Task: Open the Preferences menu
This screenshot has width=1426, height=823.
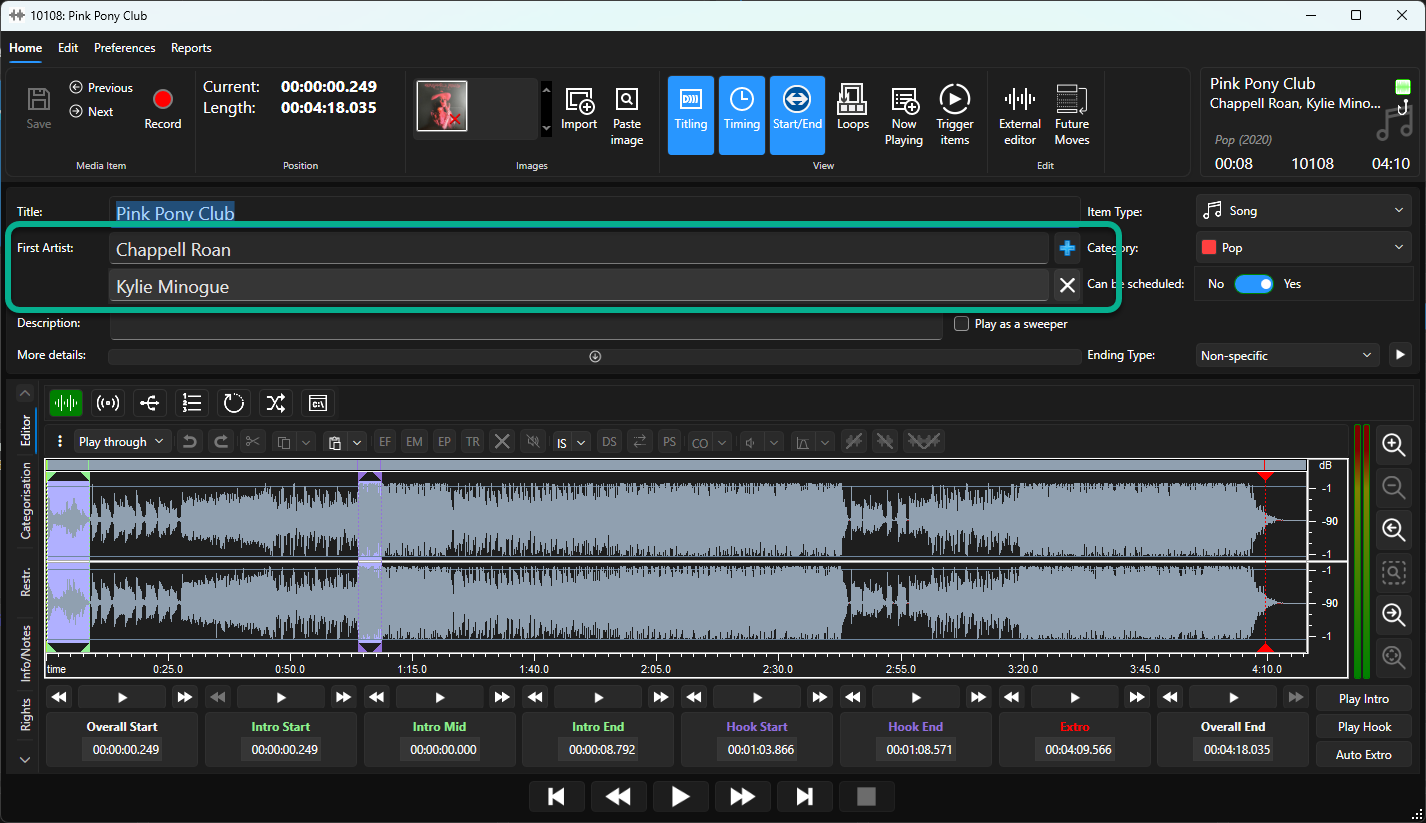Action: (x=125, y=48)
